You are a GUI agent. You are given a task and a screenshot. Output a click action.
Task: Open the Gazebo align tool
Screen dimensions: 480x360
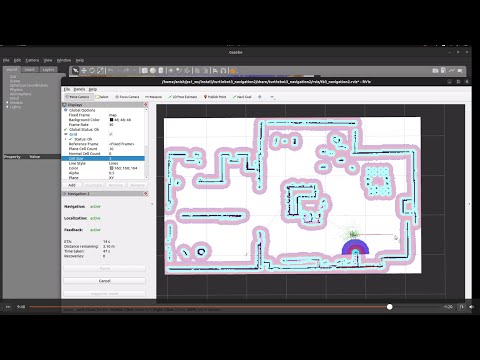point(215,70)
